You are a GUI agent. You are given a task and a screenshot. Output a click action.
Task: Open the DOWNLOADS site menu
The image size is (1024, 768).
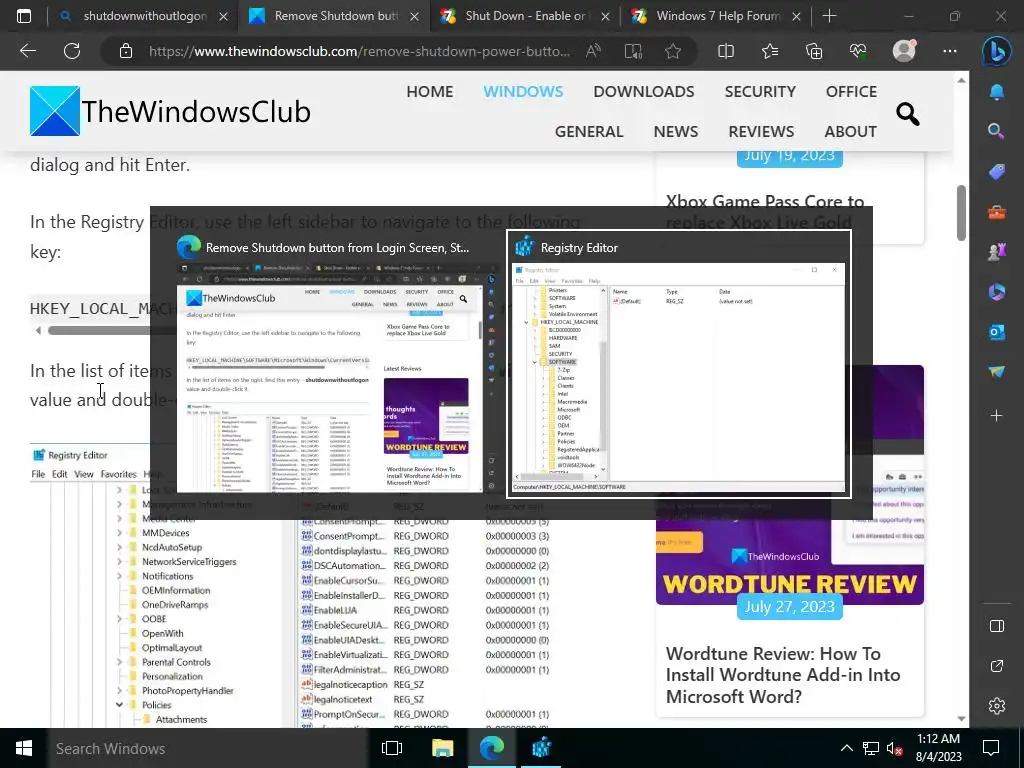[x=643, y=91]
